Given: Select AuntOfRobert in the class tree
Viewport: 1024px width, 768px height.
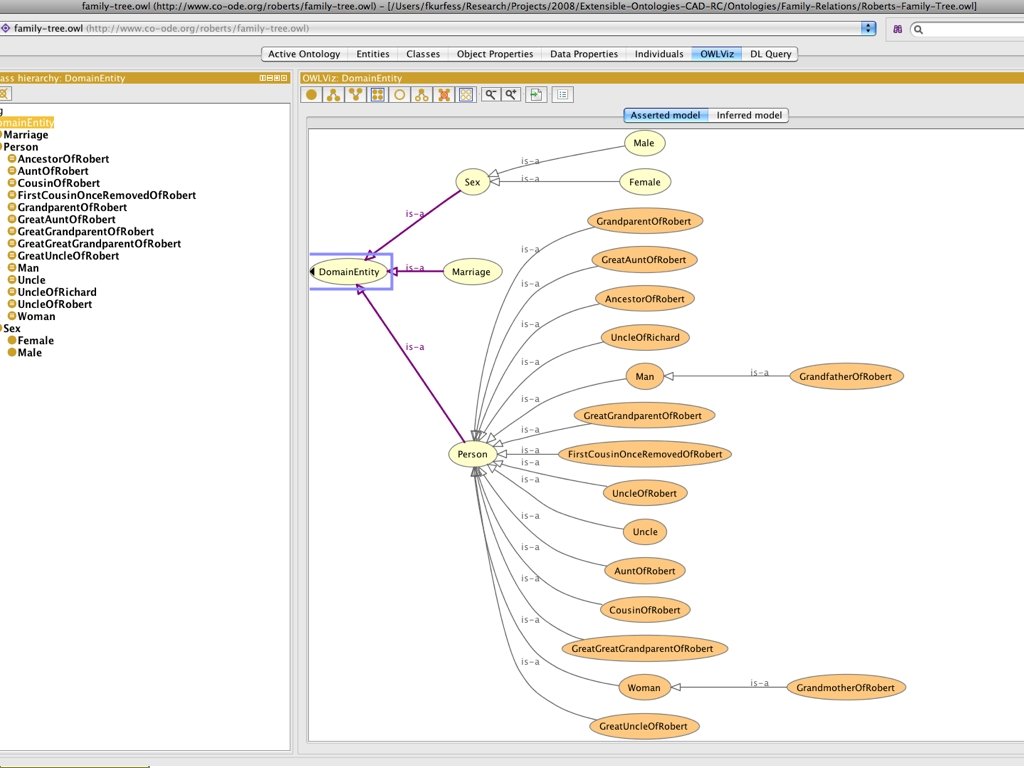Looking at the screenshot, I should (x=53, y=171).
